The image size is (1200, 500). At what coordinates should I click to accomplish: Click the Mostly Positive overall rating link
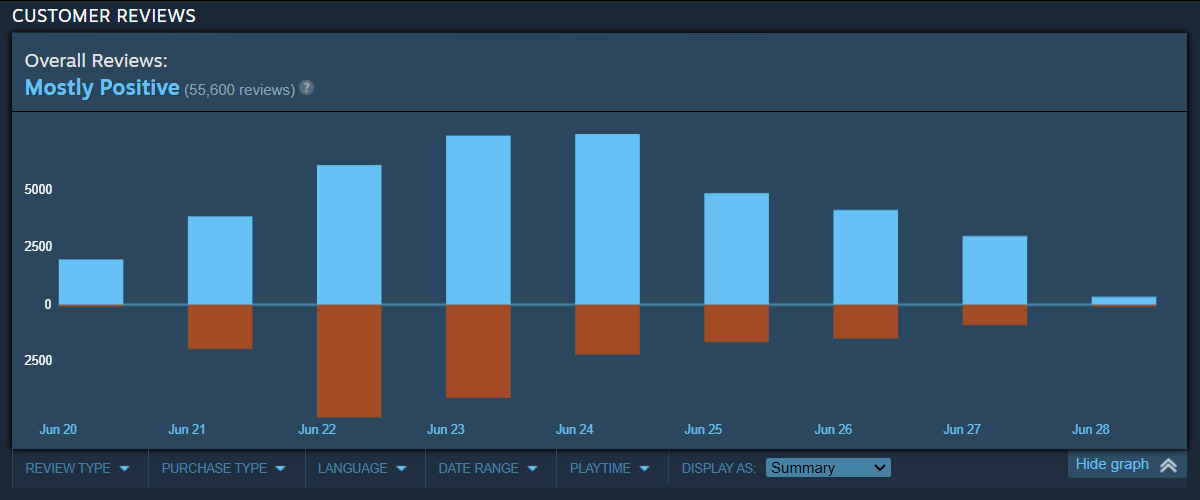(x=102, y=88)
